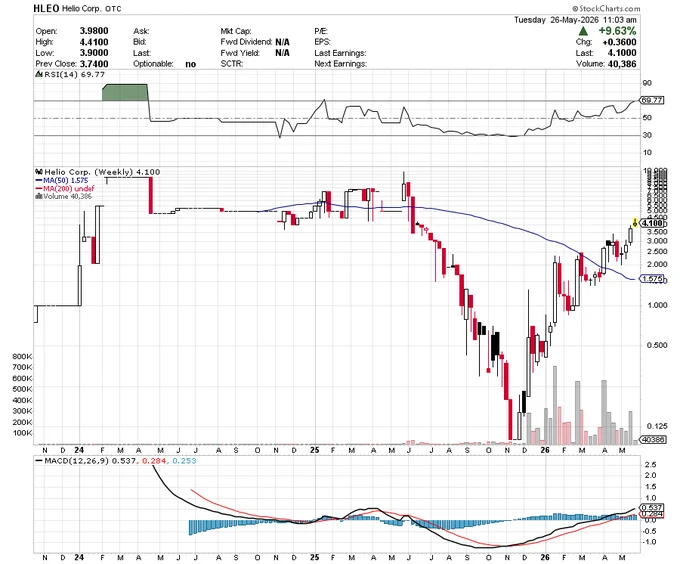This screenshot has height=564, width=680.
Task: Click the Ask label
Action: coord(141,31)
